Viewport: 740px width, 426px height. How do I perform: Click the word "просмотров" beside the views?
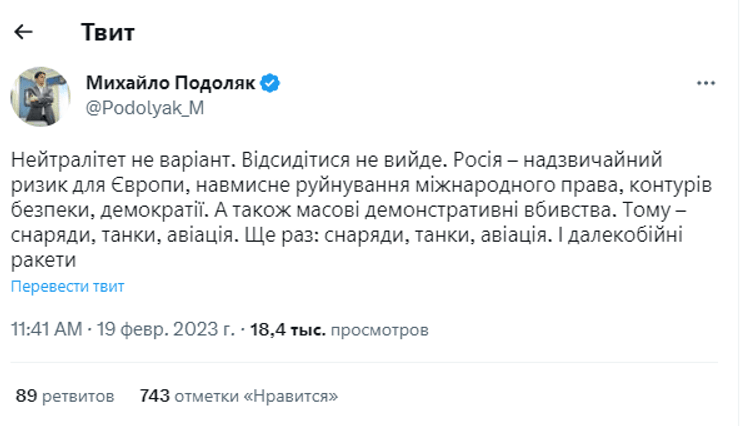coord(379,328)
